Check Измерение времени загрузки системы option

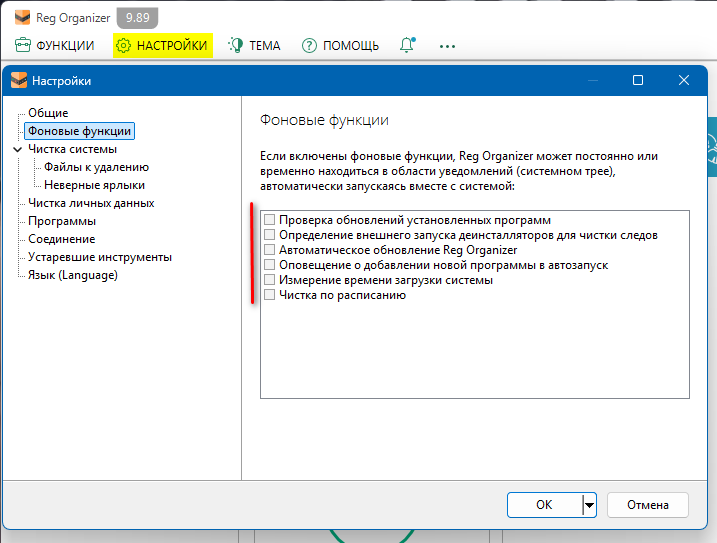point(269,280)
